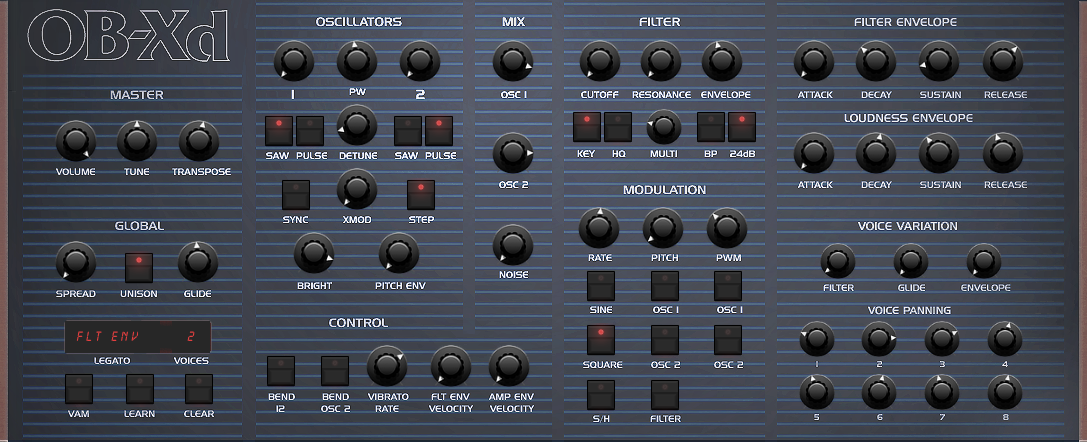Screen dimensions: 1087x442
Task: Click the XMOD knob
Action: click(357, 188)
